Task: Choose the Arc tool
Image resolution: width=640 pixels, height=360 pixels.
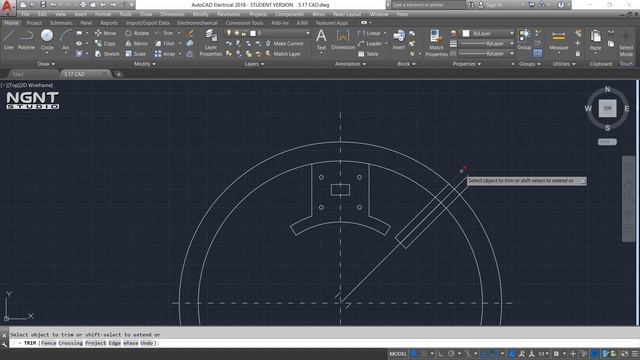Action: coord(66,40)
